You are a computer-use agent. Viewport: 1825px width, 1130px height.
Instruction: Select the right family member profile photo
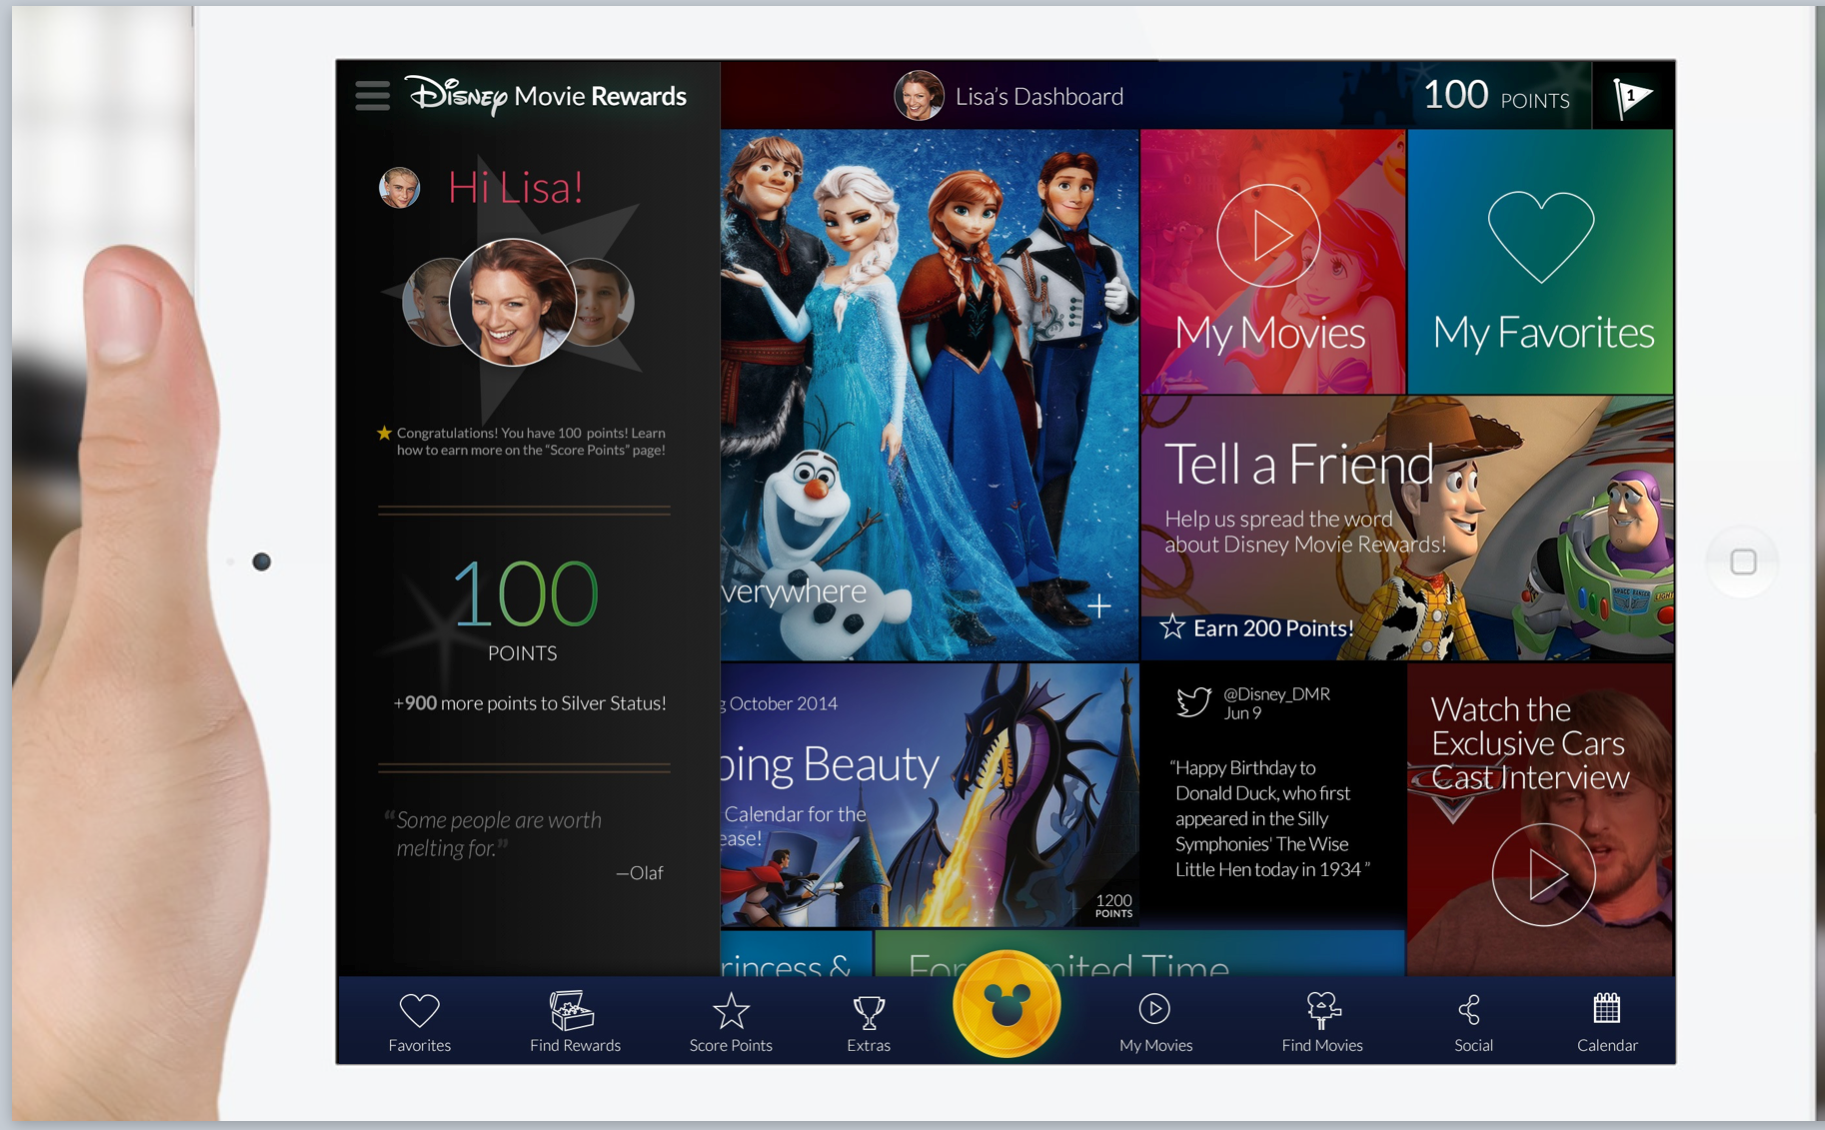click(x=603, y=302)
